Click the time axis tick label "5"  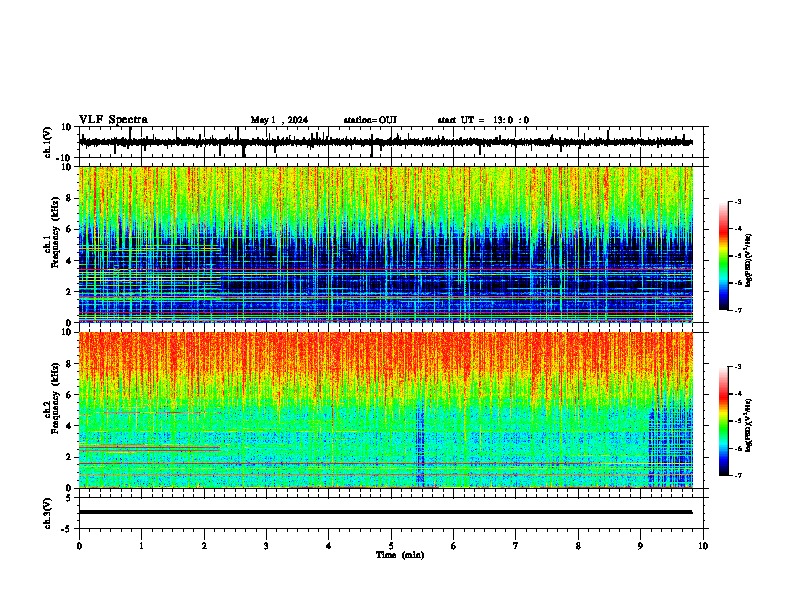tap(391, 546)
